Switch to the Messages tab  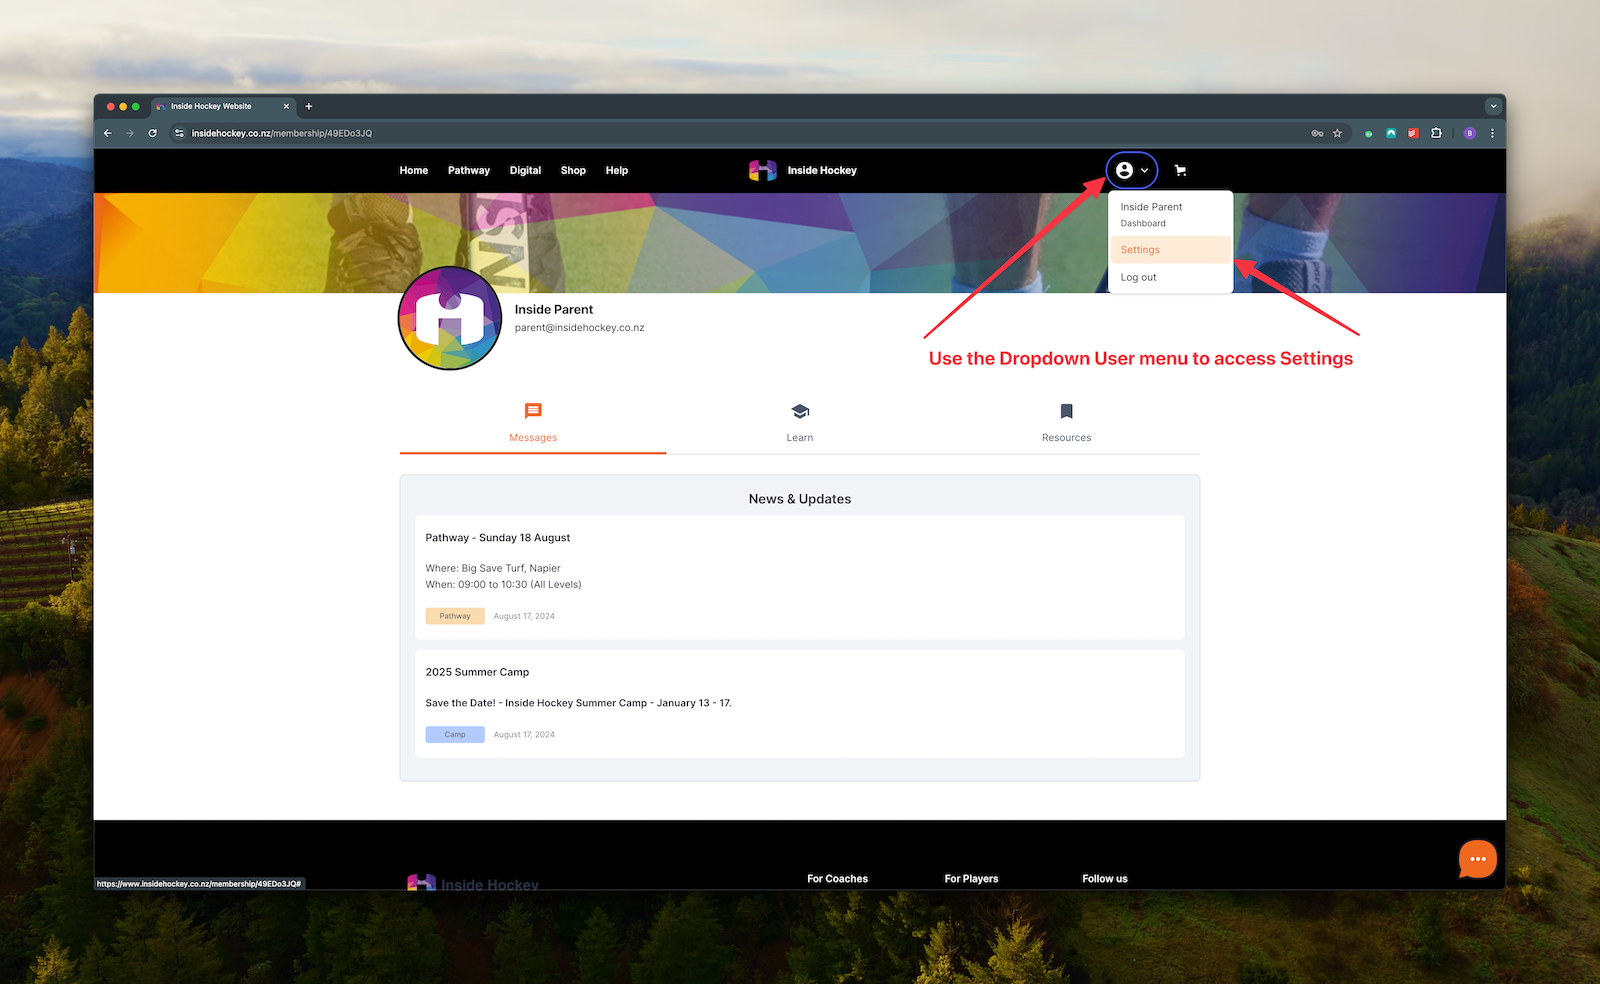pos(533,423)
